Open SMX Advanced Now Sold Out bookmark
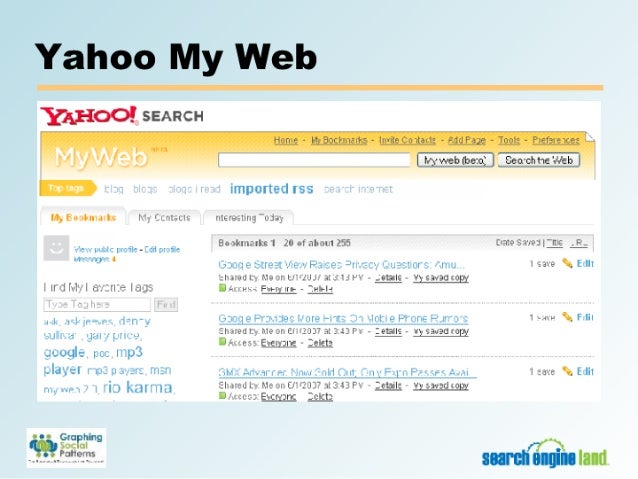638x479 pixels. pyautogui.click(x=347, y=372)
